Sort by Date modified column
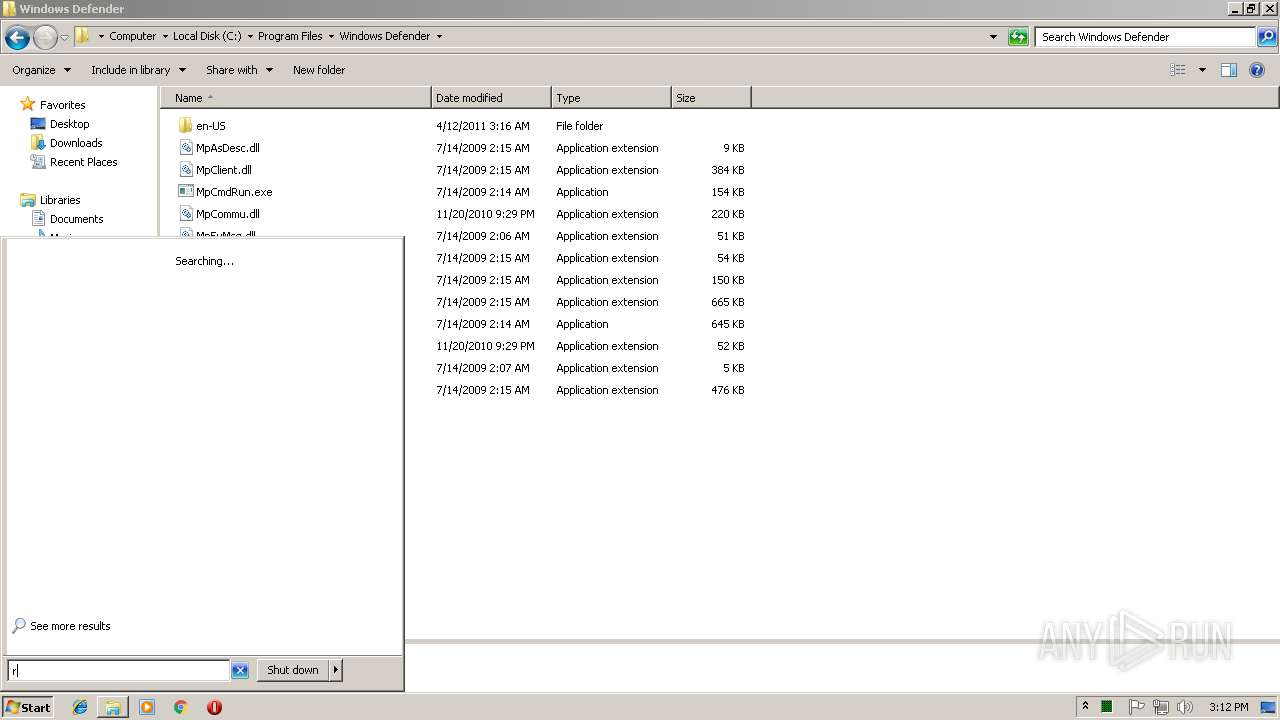Viewport: 1280px width, 720px height. [x=491, y=98]
